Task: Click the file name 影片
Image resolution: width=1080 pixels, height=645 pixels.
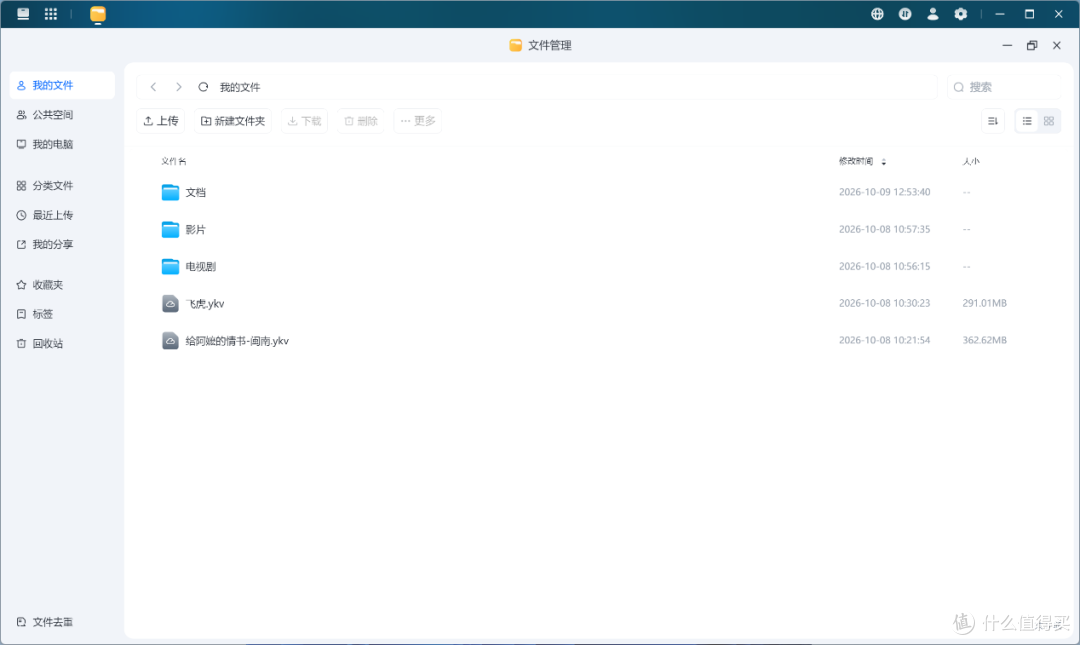Action: pyautogui.click(x=196, y=229)
